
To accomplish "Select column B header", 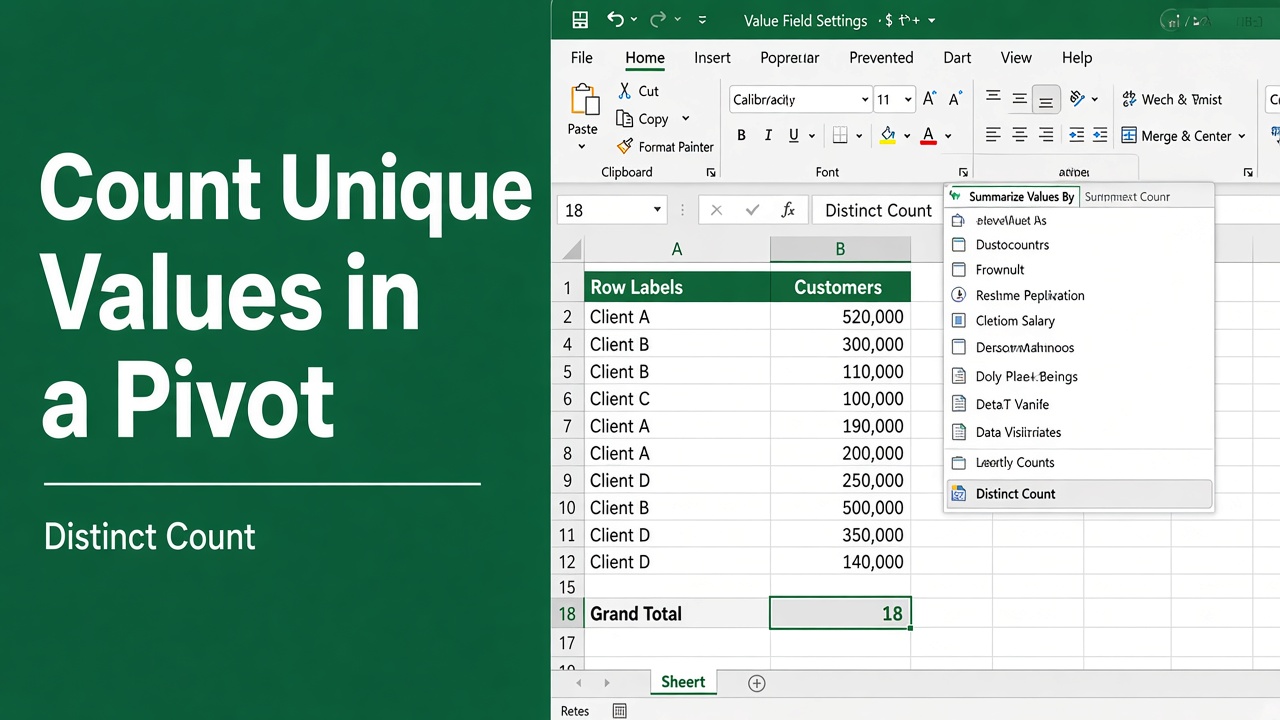I will (x=840, y=249).
